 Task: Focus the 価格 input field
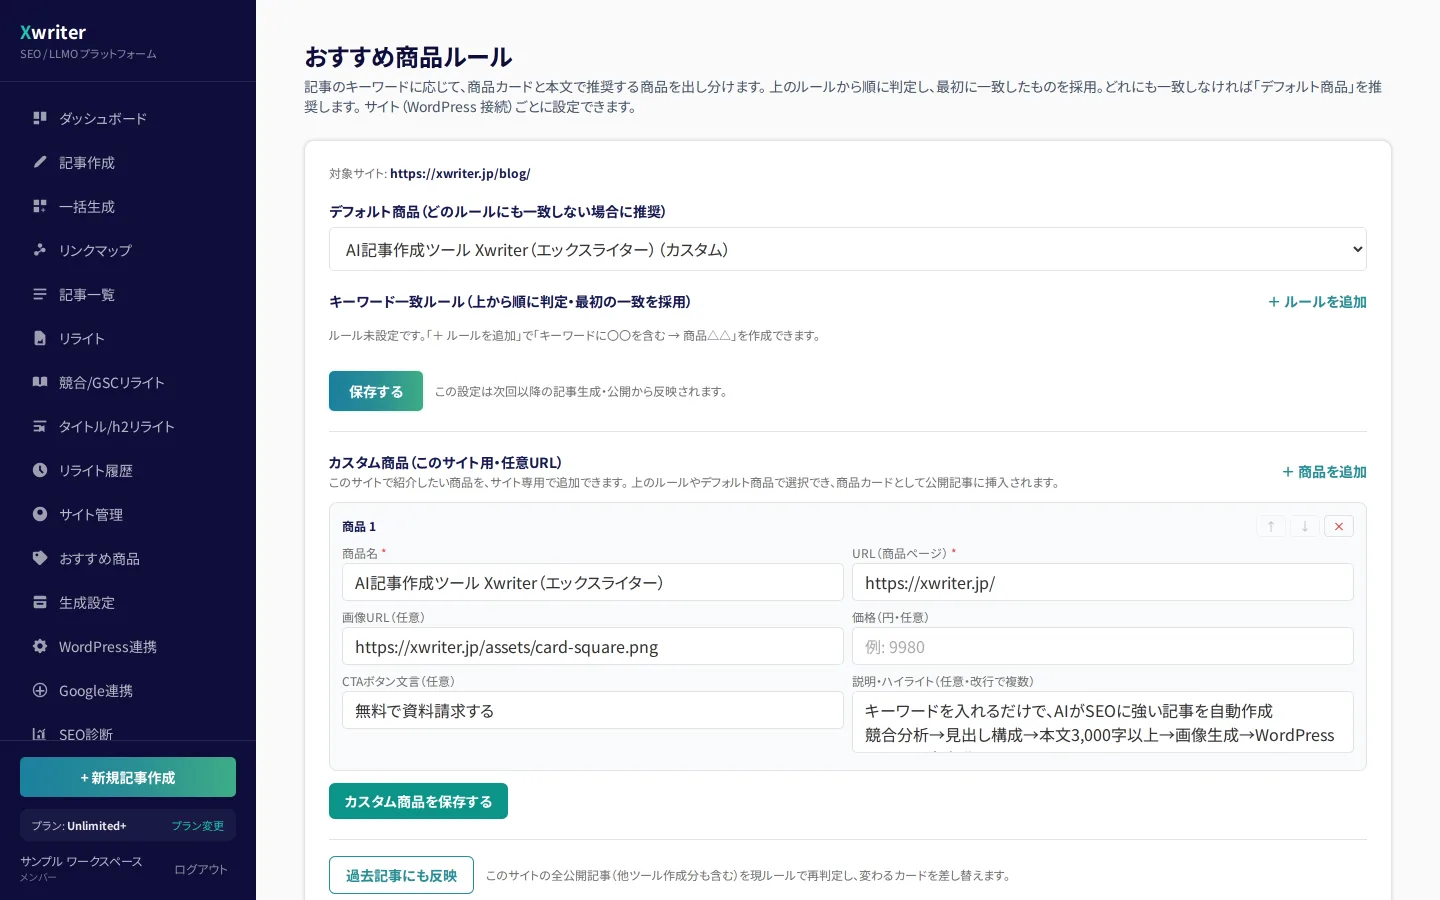[x=1103, y=646]
